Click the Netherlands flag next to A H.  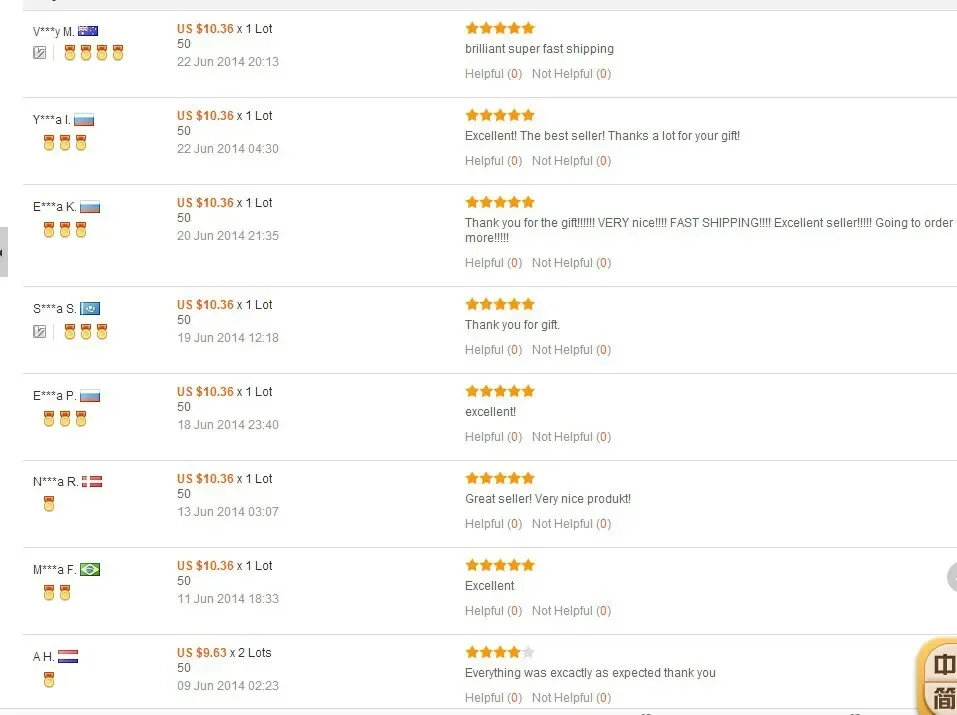68,657
